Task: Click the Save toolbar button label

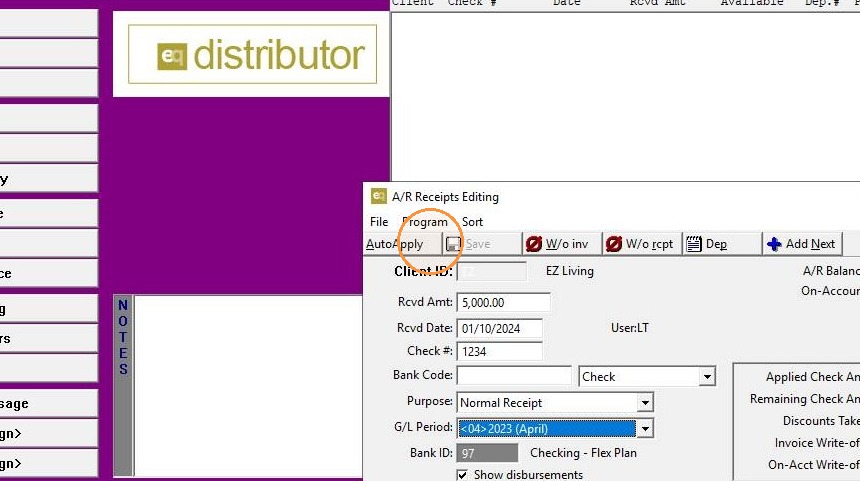Action: (478, 244)
